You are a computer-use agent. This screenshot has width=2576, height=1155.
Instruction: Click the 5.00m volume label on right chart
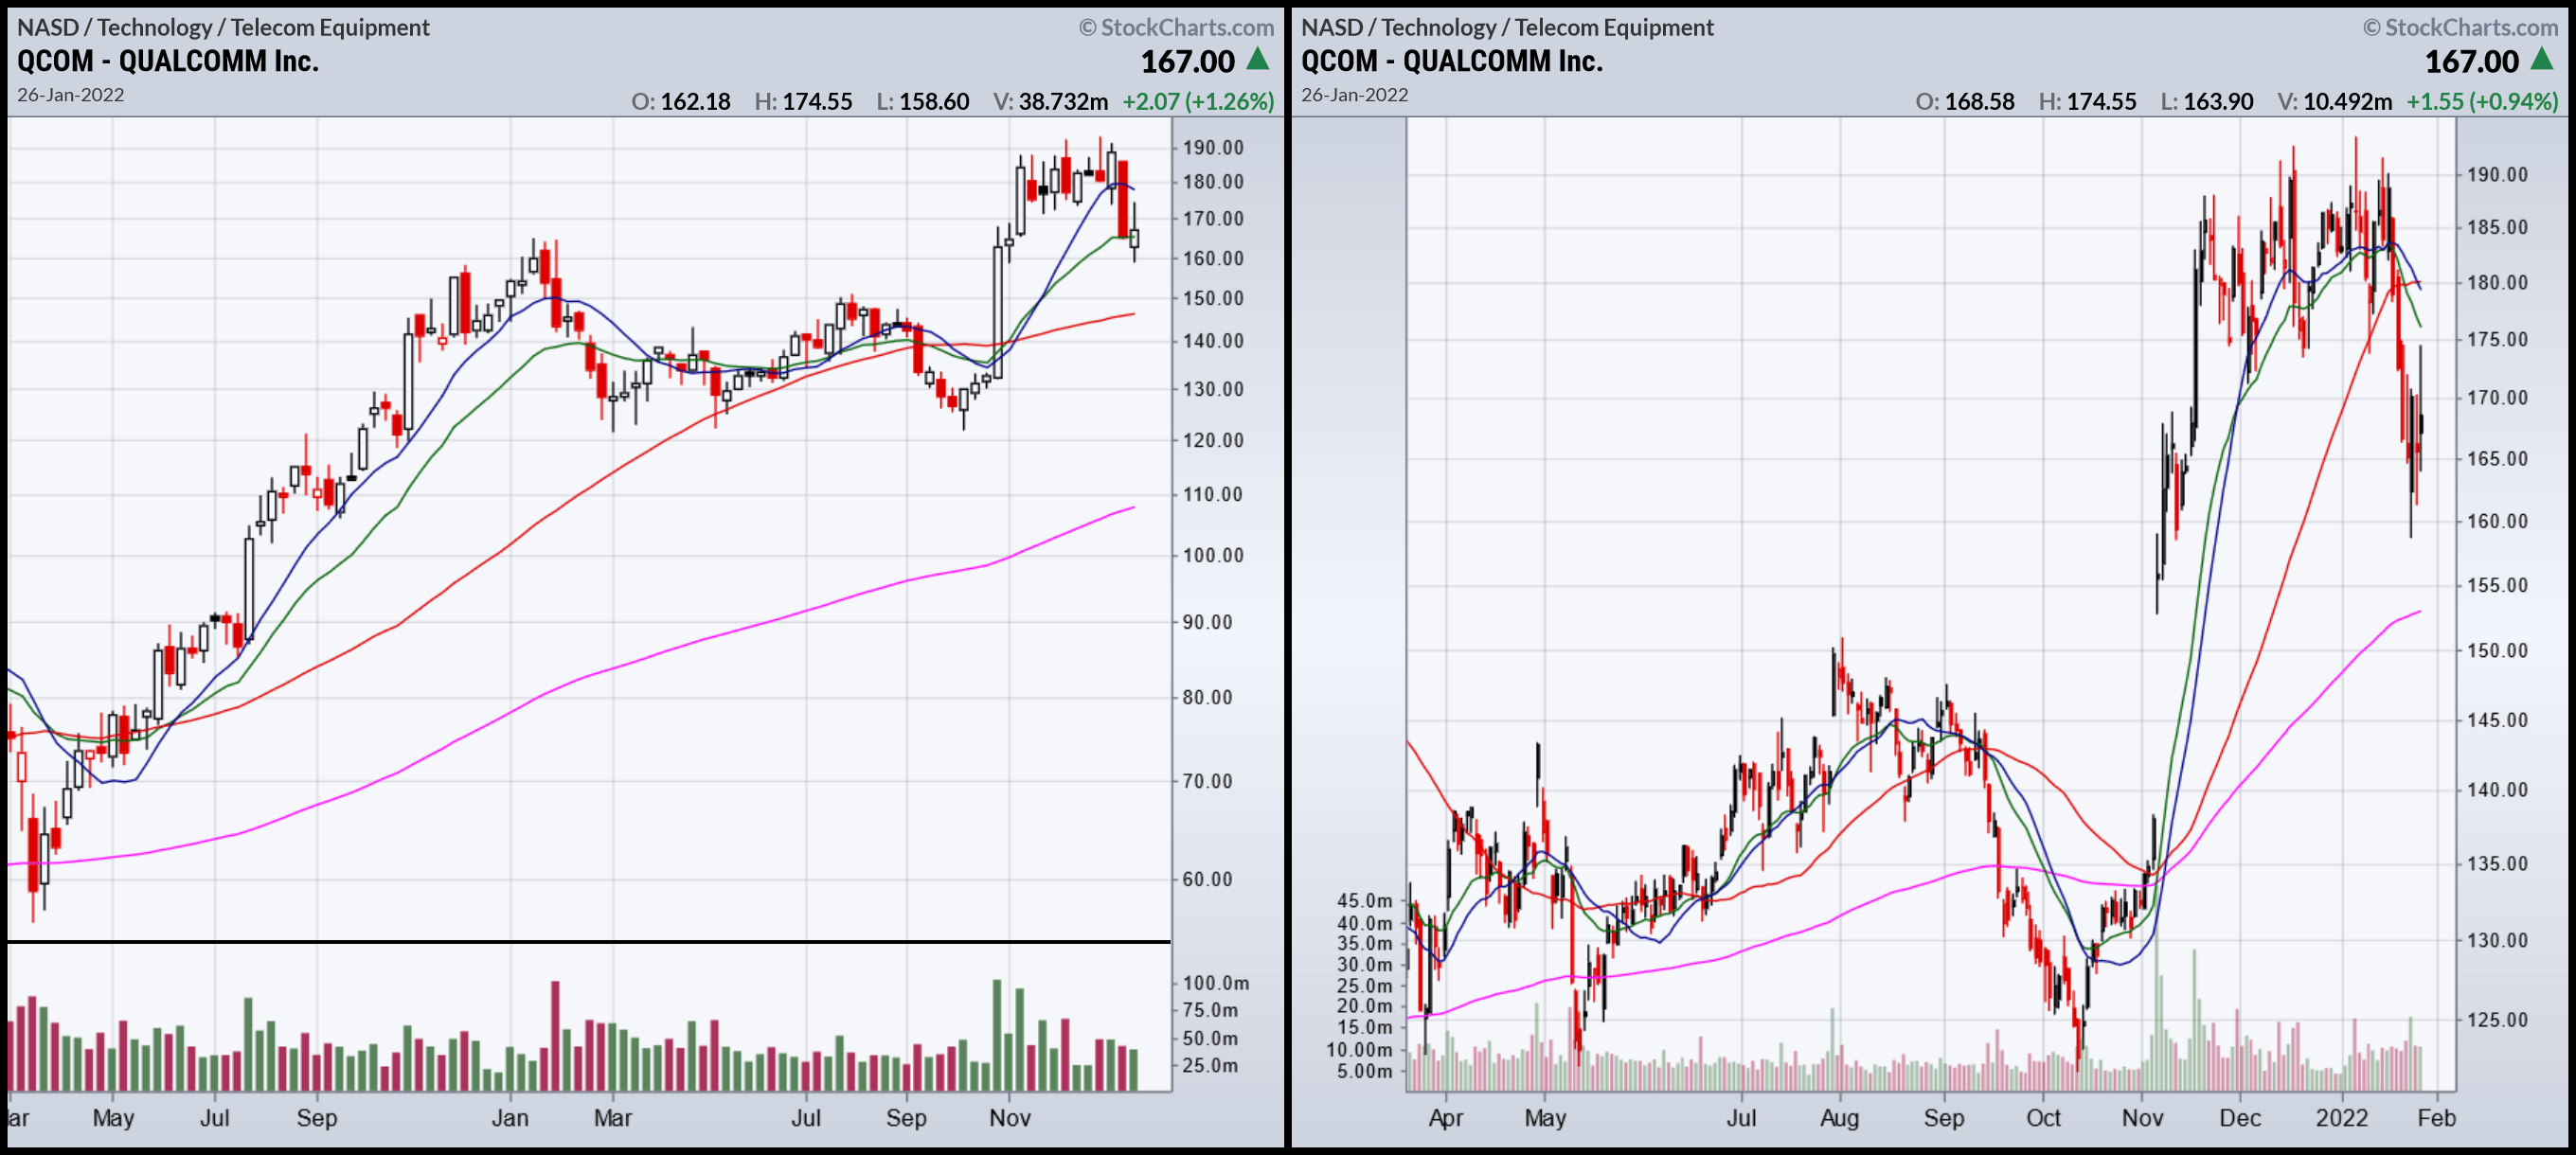(x=1365, y=1071)
